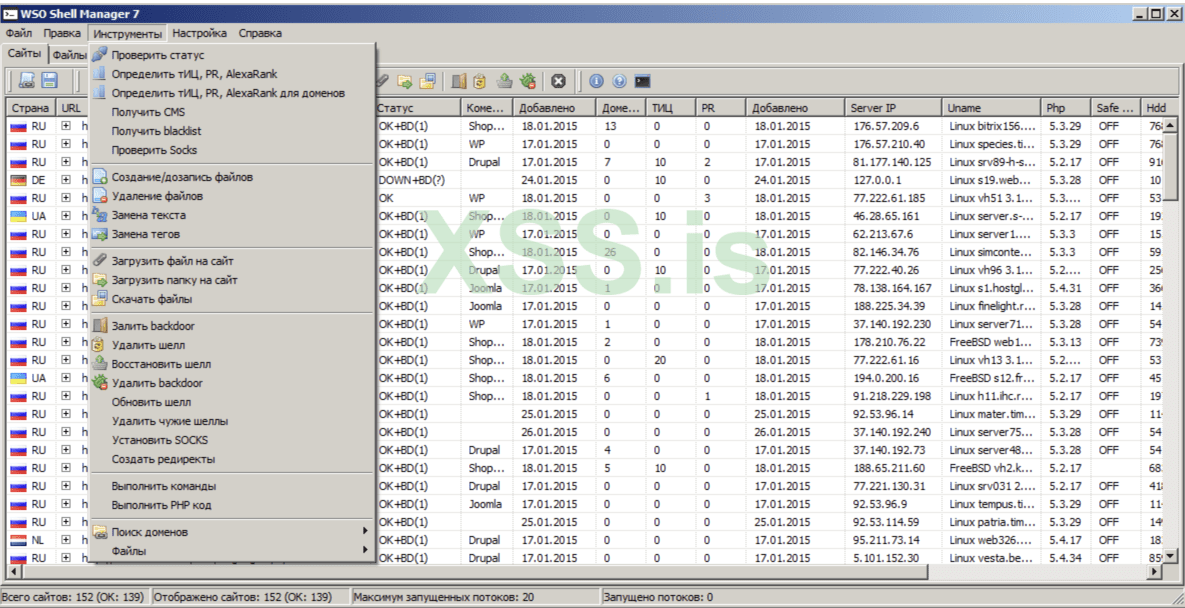1185x608 pixels.
Task: Click the horizontal scrollbar right arrow
Action: [1155, 571]
